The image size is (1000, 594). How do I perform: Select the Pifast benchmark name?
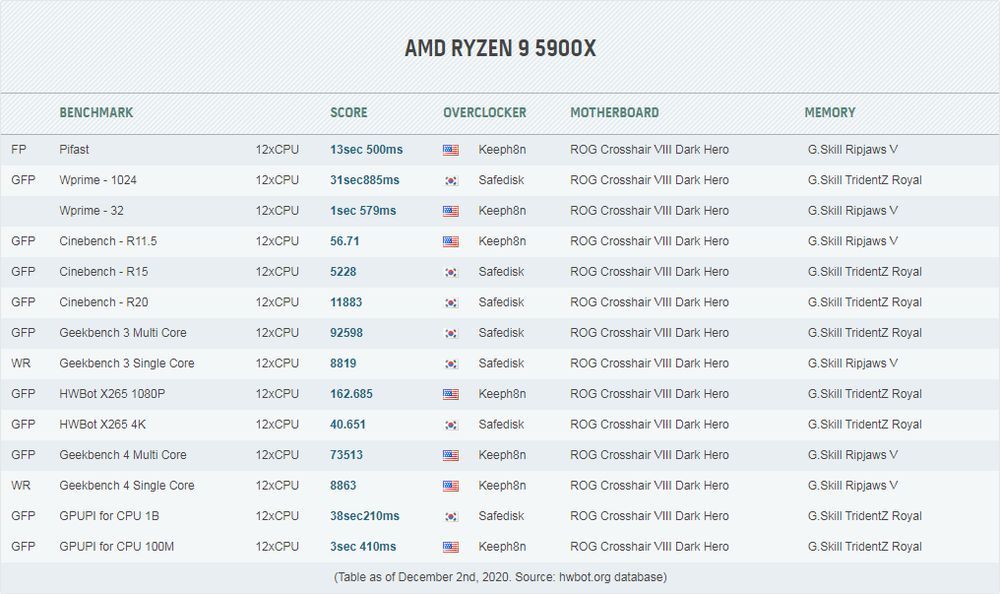(x=74, y=150)
